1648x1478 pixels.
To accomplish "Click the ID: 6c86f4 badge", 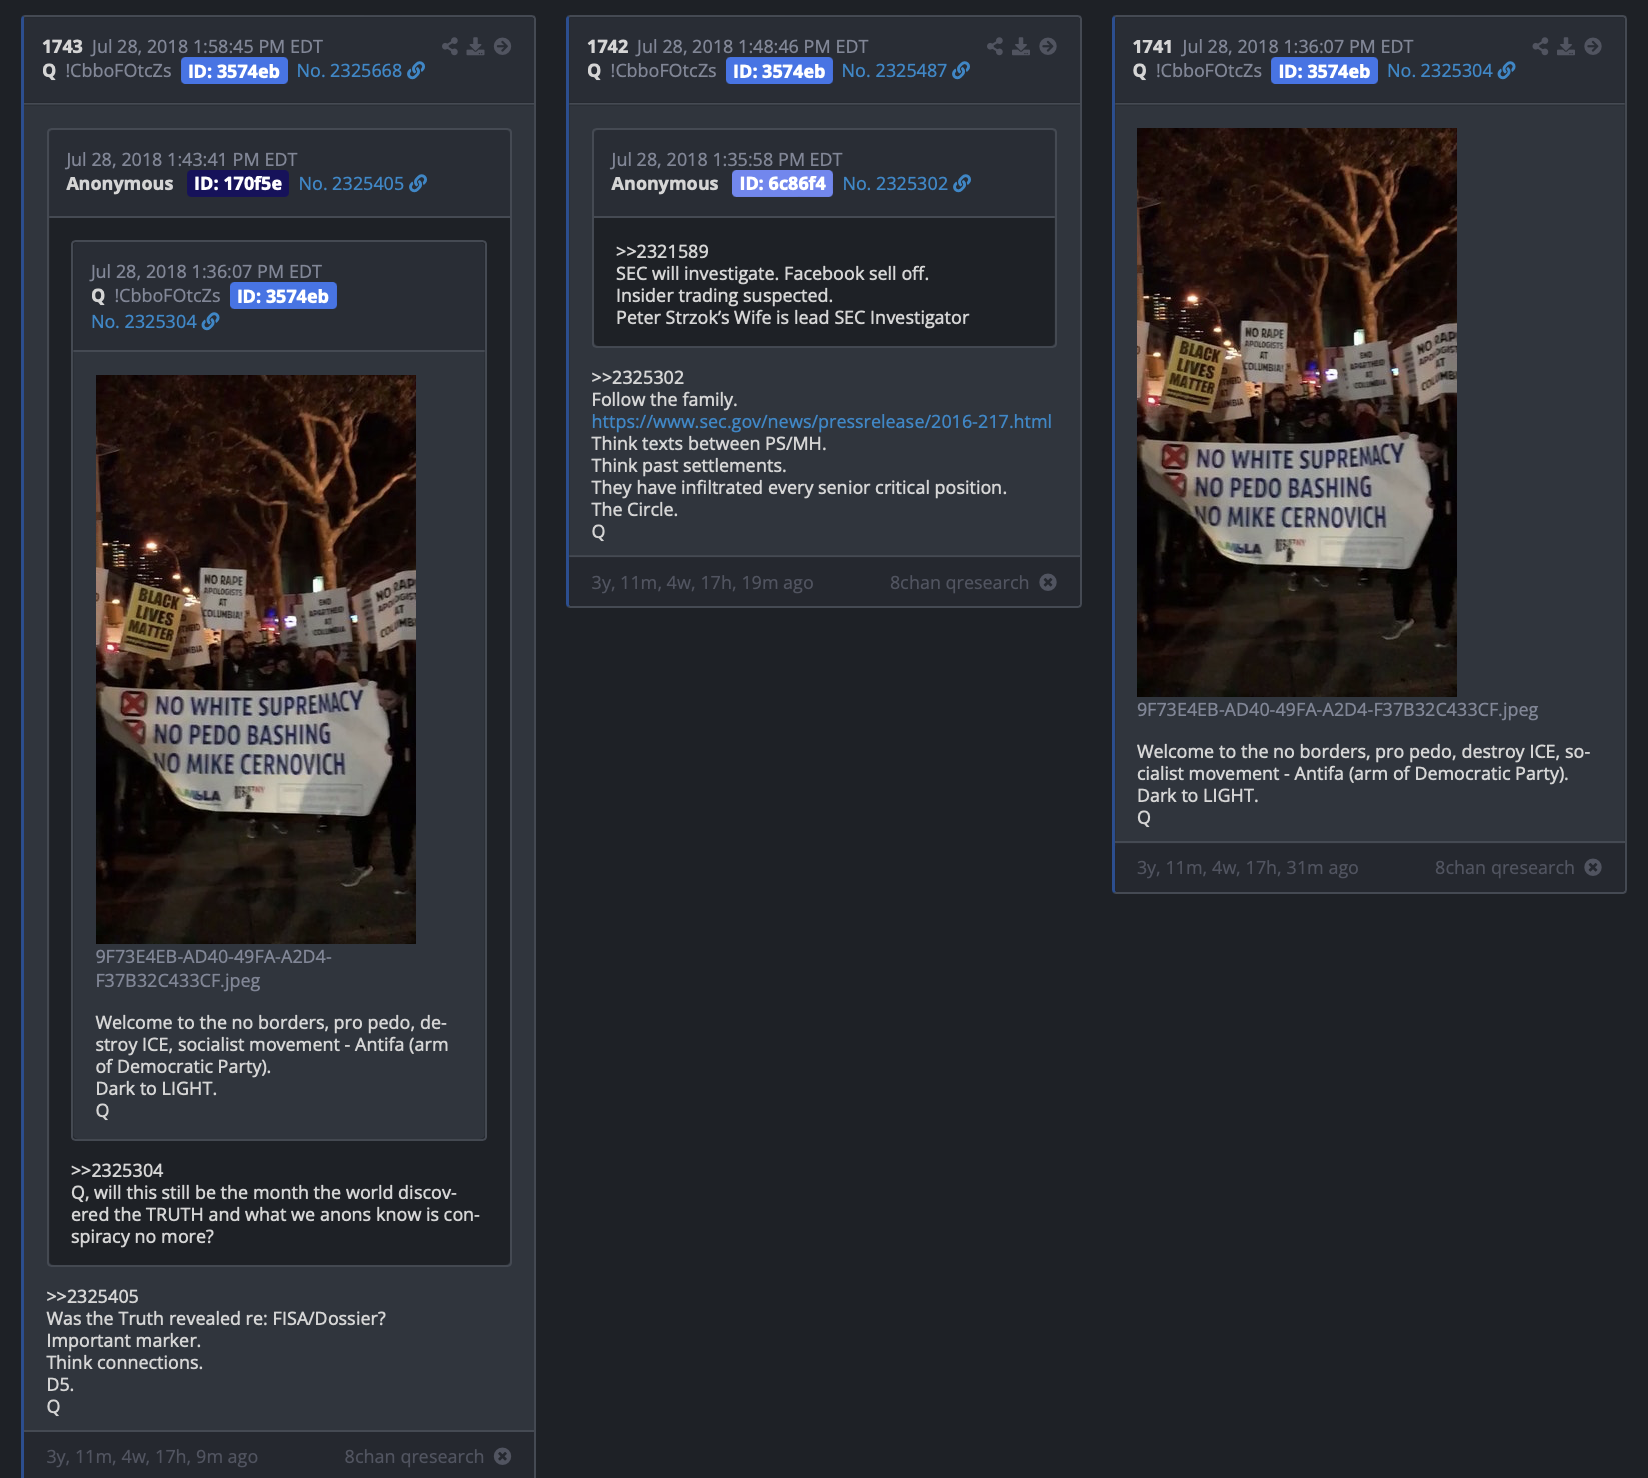I will [x=782, y=183].
